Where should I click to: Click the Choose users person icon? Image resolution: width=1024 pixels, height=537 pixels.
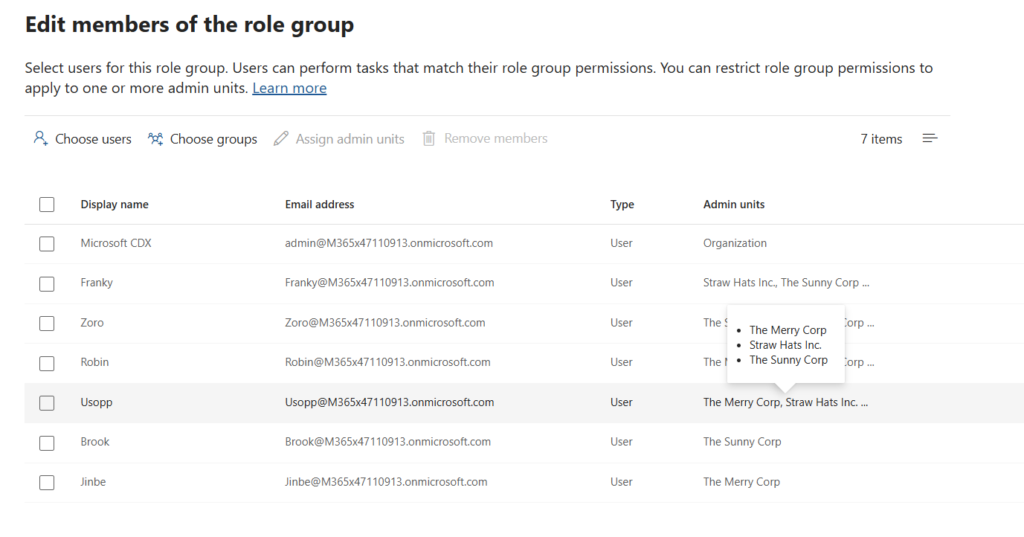[40, 138]
